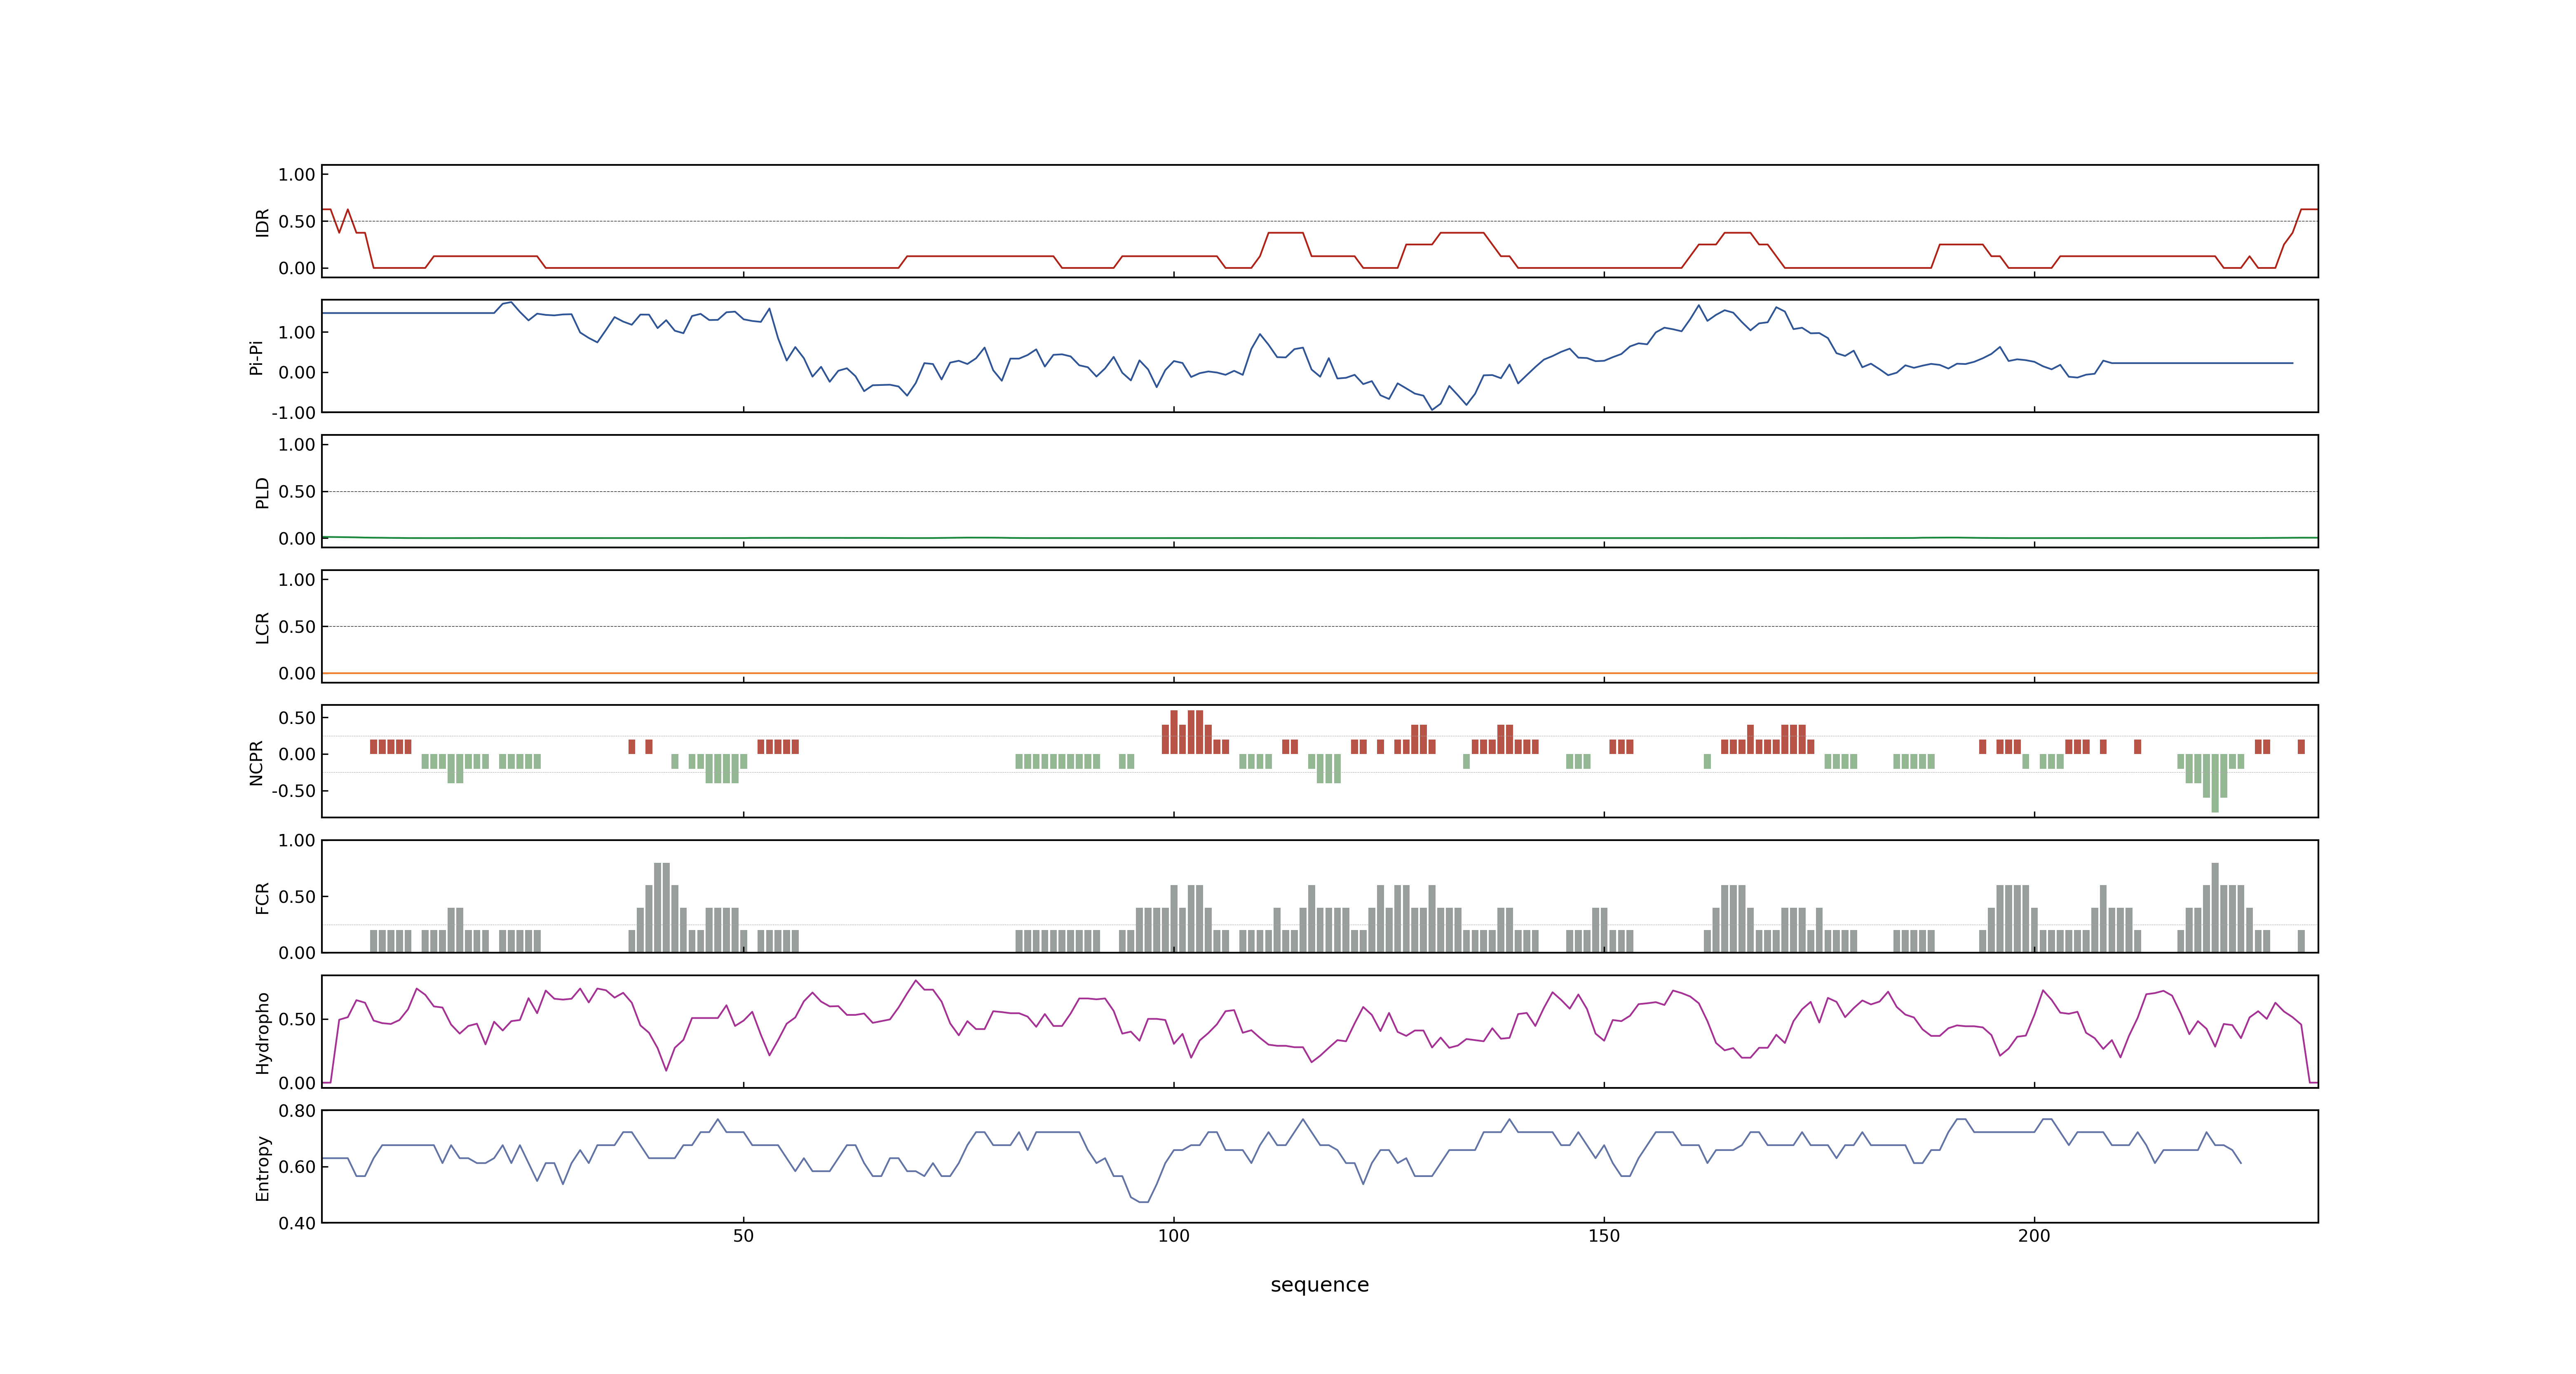
Task: Click the deepest green NCPR bar near 220
Action: click(x=2215, y=783)
